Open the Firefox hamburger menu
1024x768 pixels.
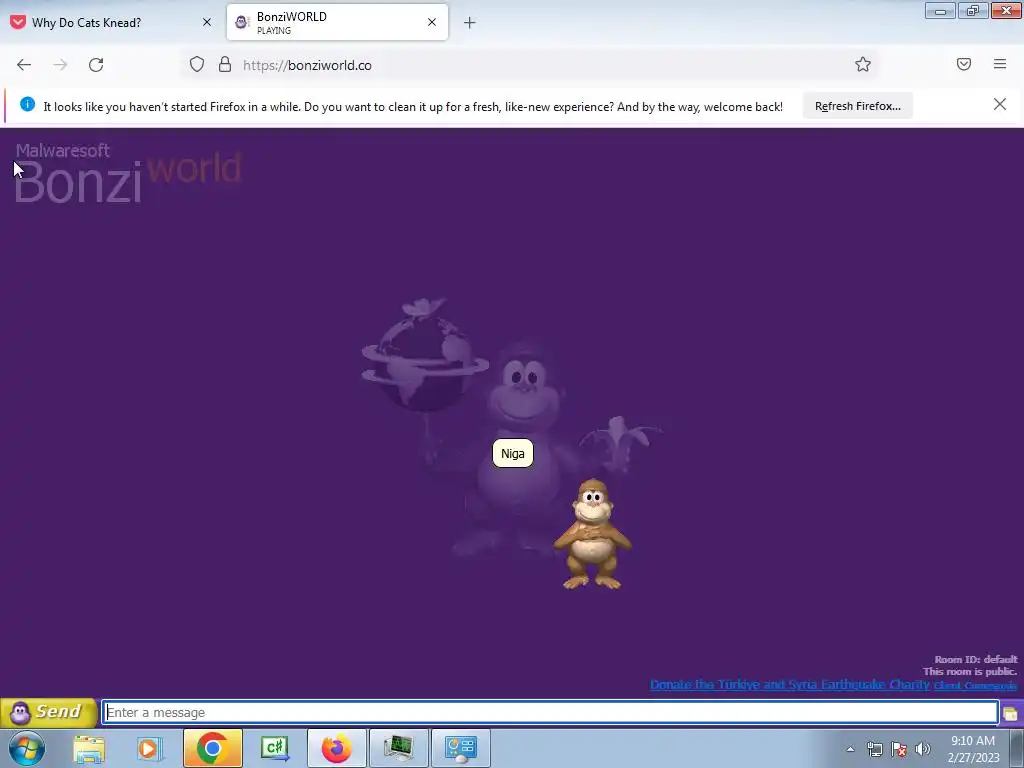tap(1000, 64)
